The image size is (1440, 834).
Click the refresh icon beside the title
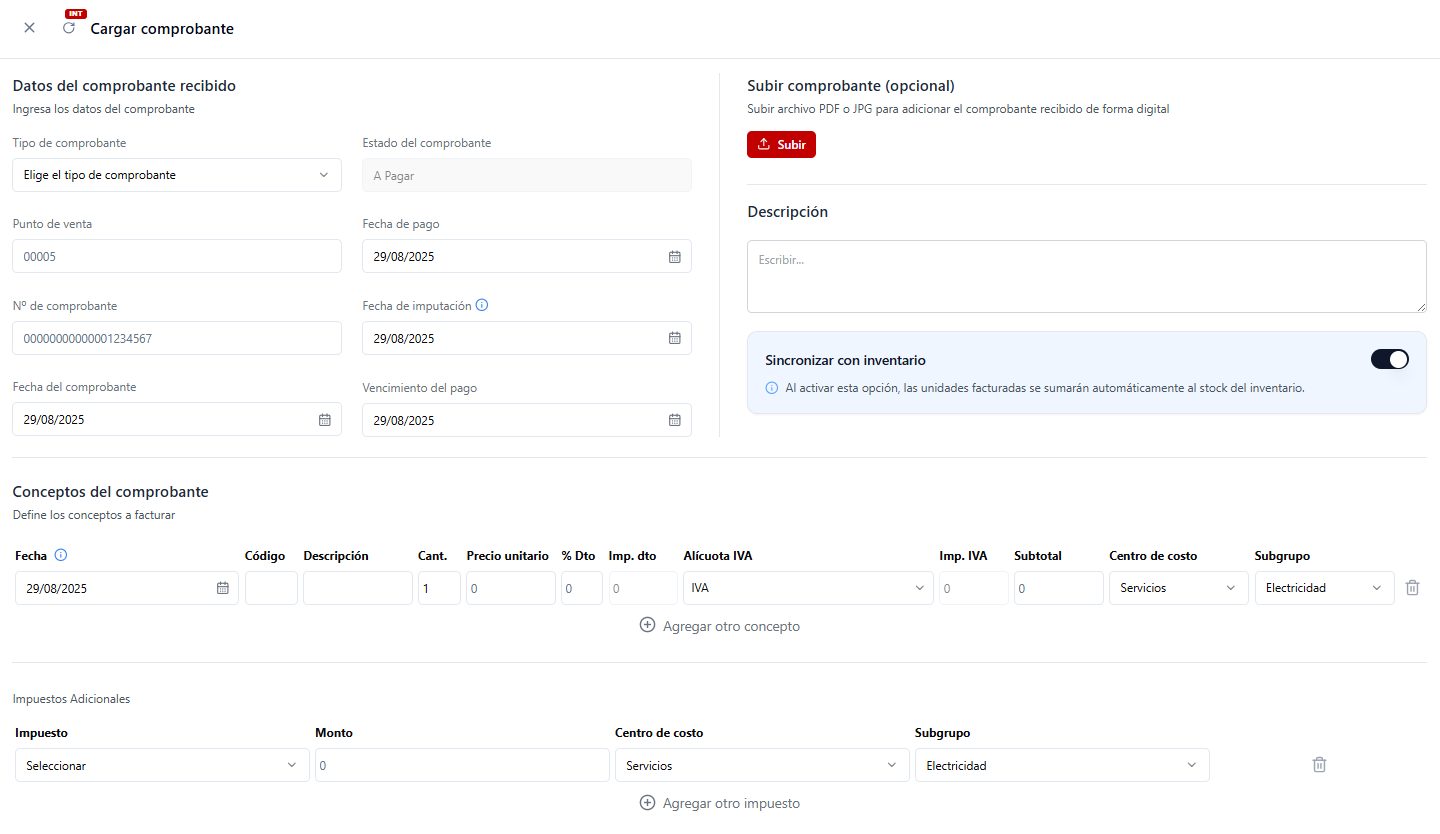(69, 28)
